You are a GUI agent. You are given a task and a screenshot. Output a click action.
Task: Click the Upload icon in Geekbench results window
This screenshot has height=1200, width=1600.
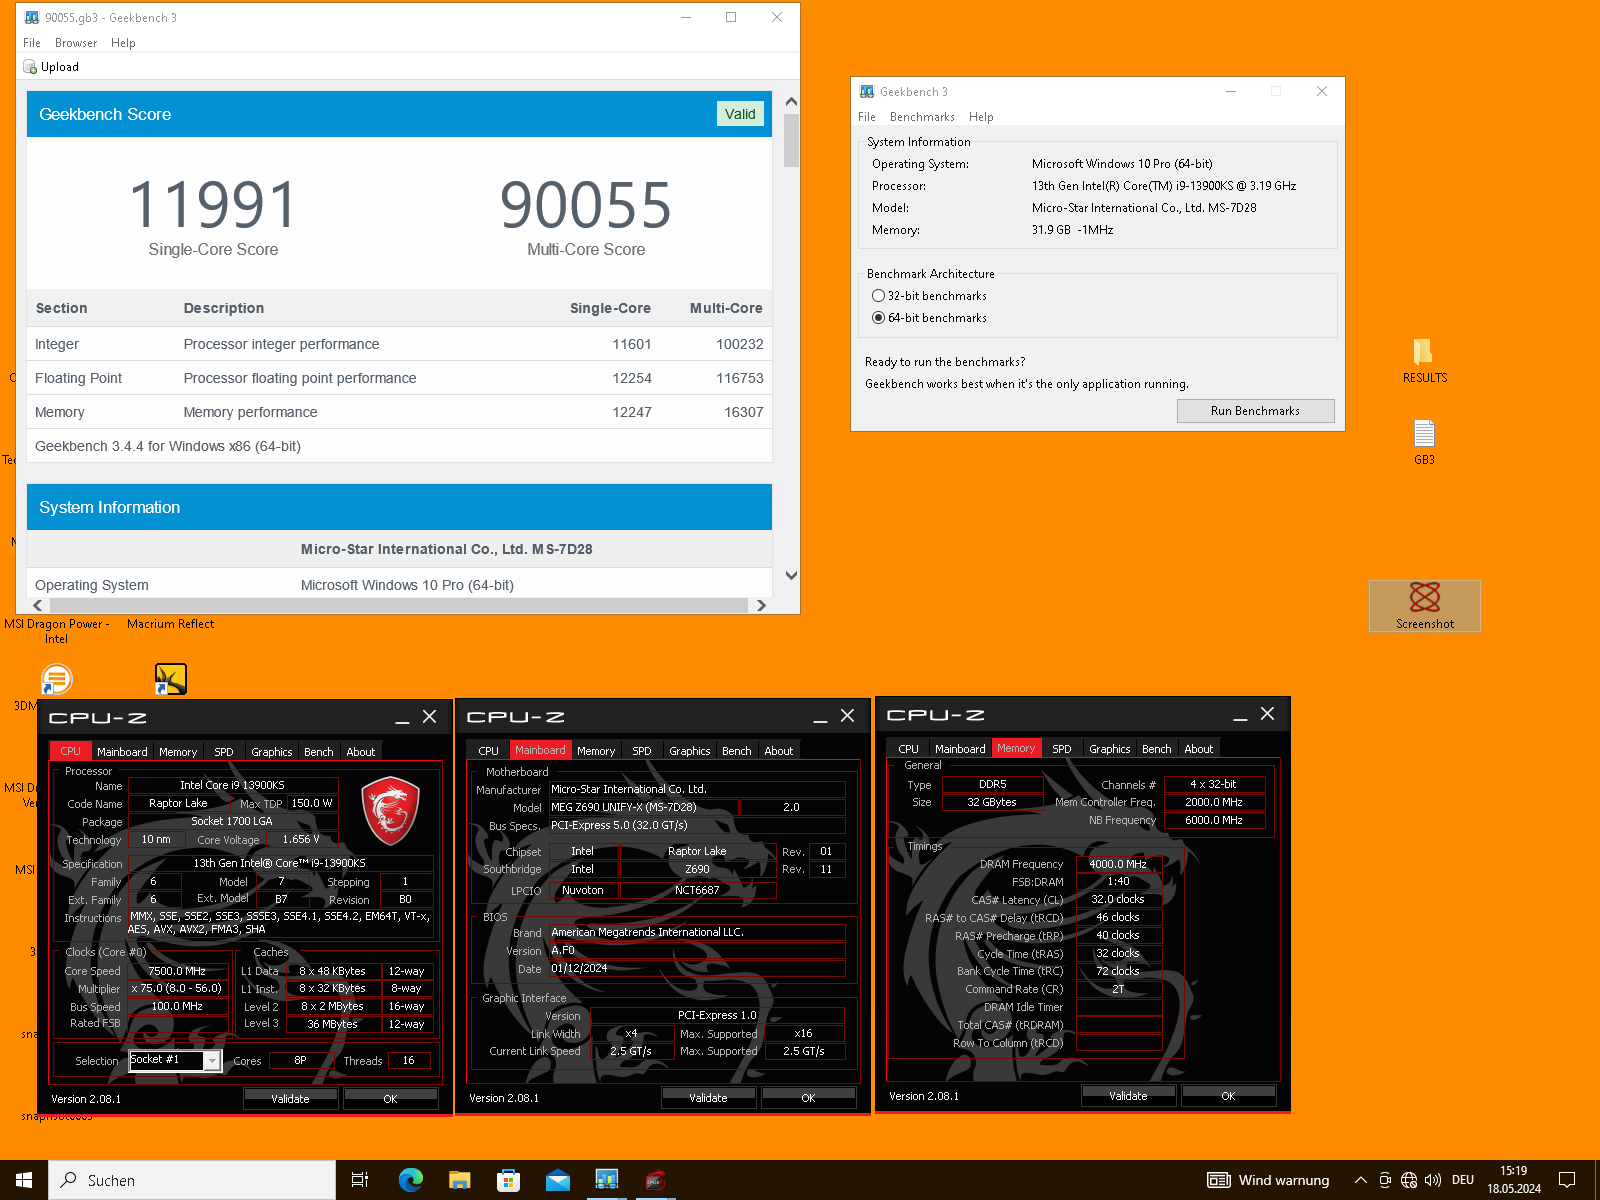[30, 67]
